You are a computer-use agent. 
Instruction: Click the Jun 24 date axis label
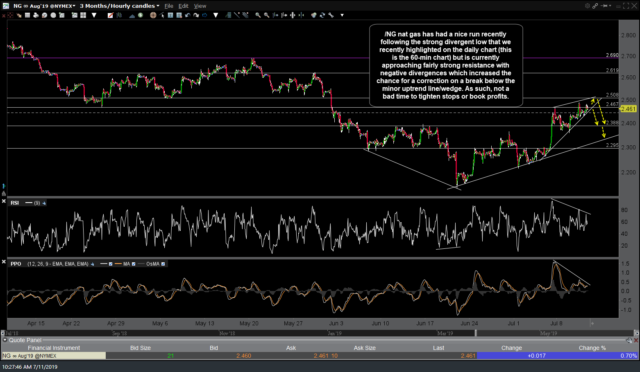469,323
